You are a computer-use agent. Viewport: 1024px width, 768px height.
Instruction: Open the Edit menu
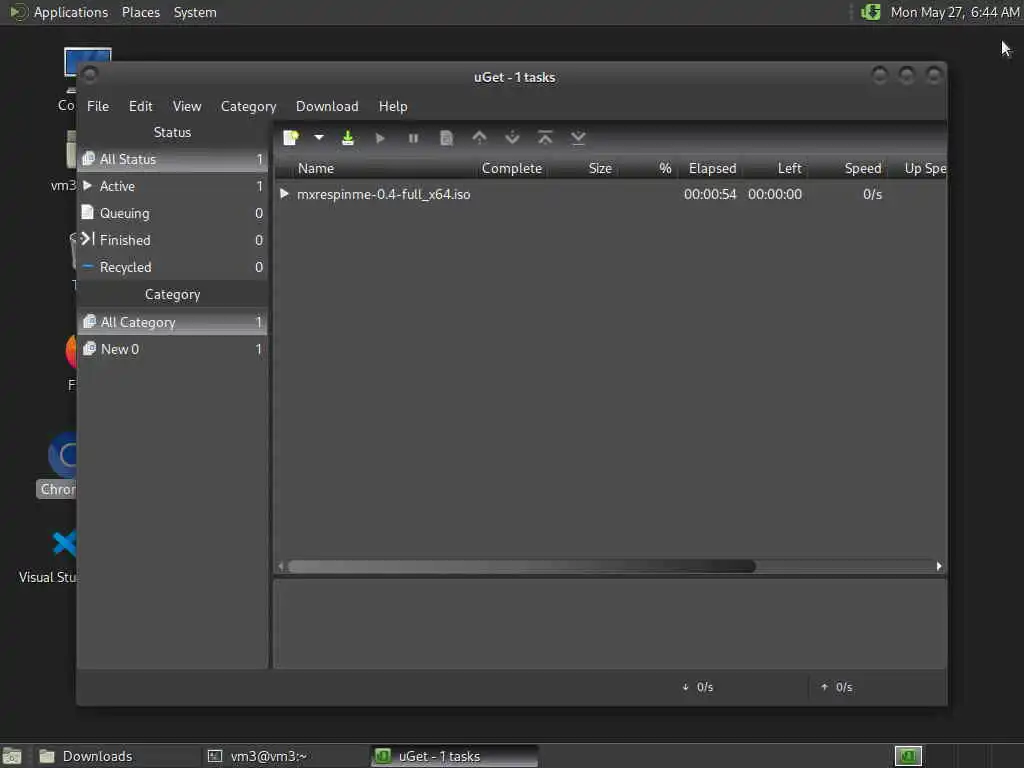[x=140, y=106]
